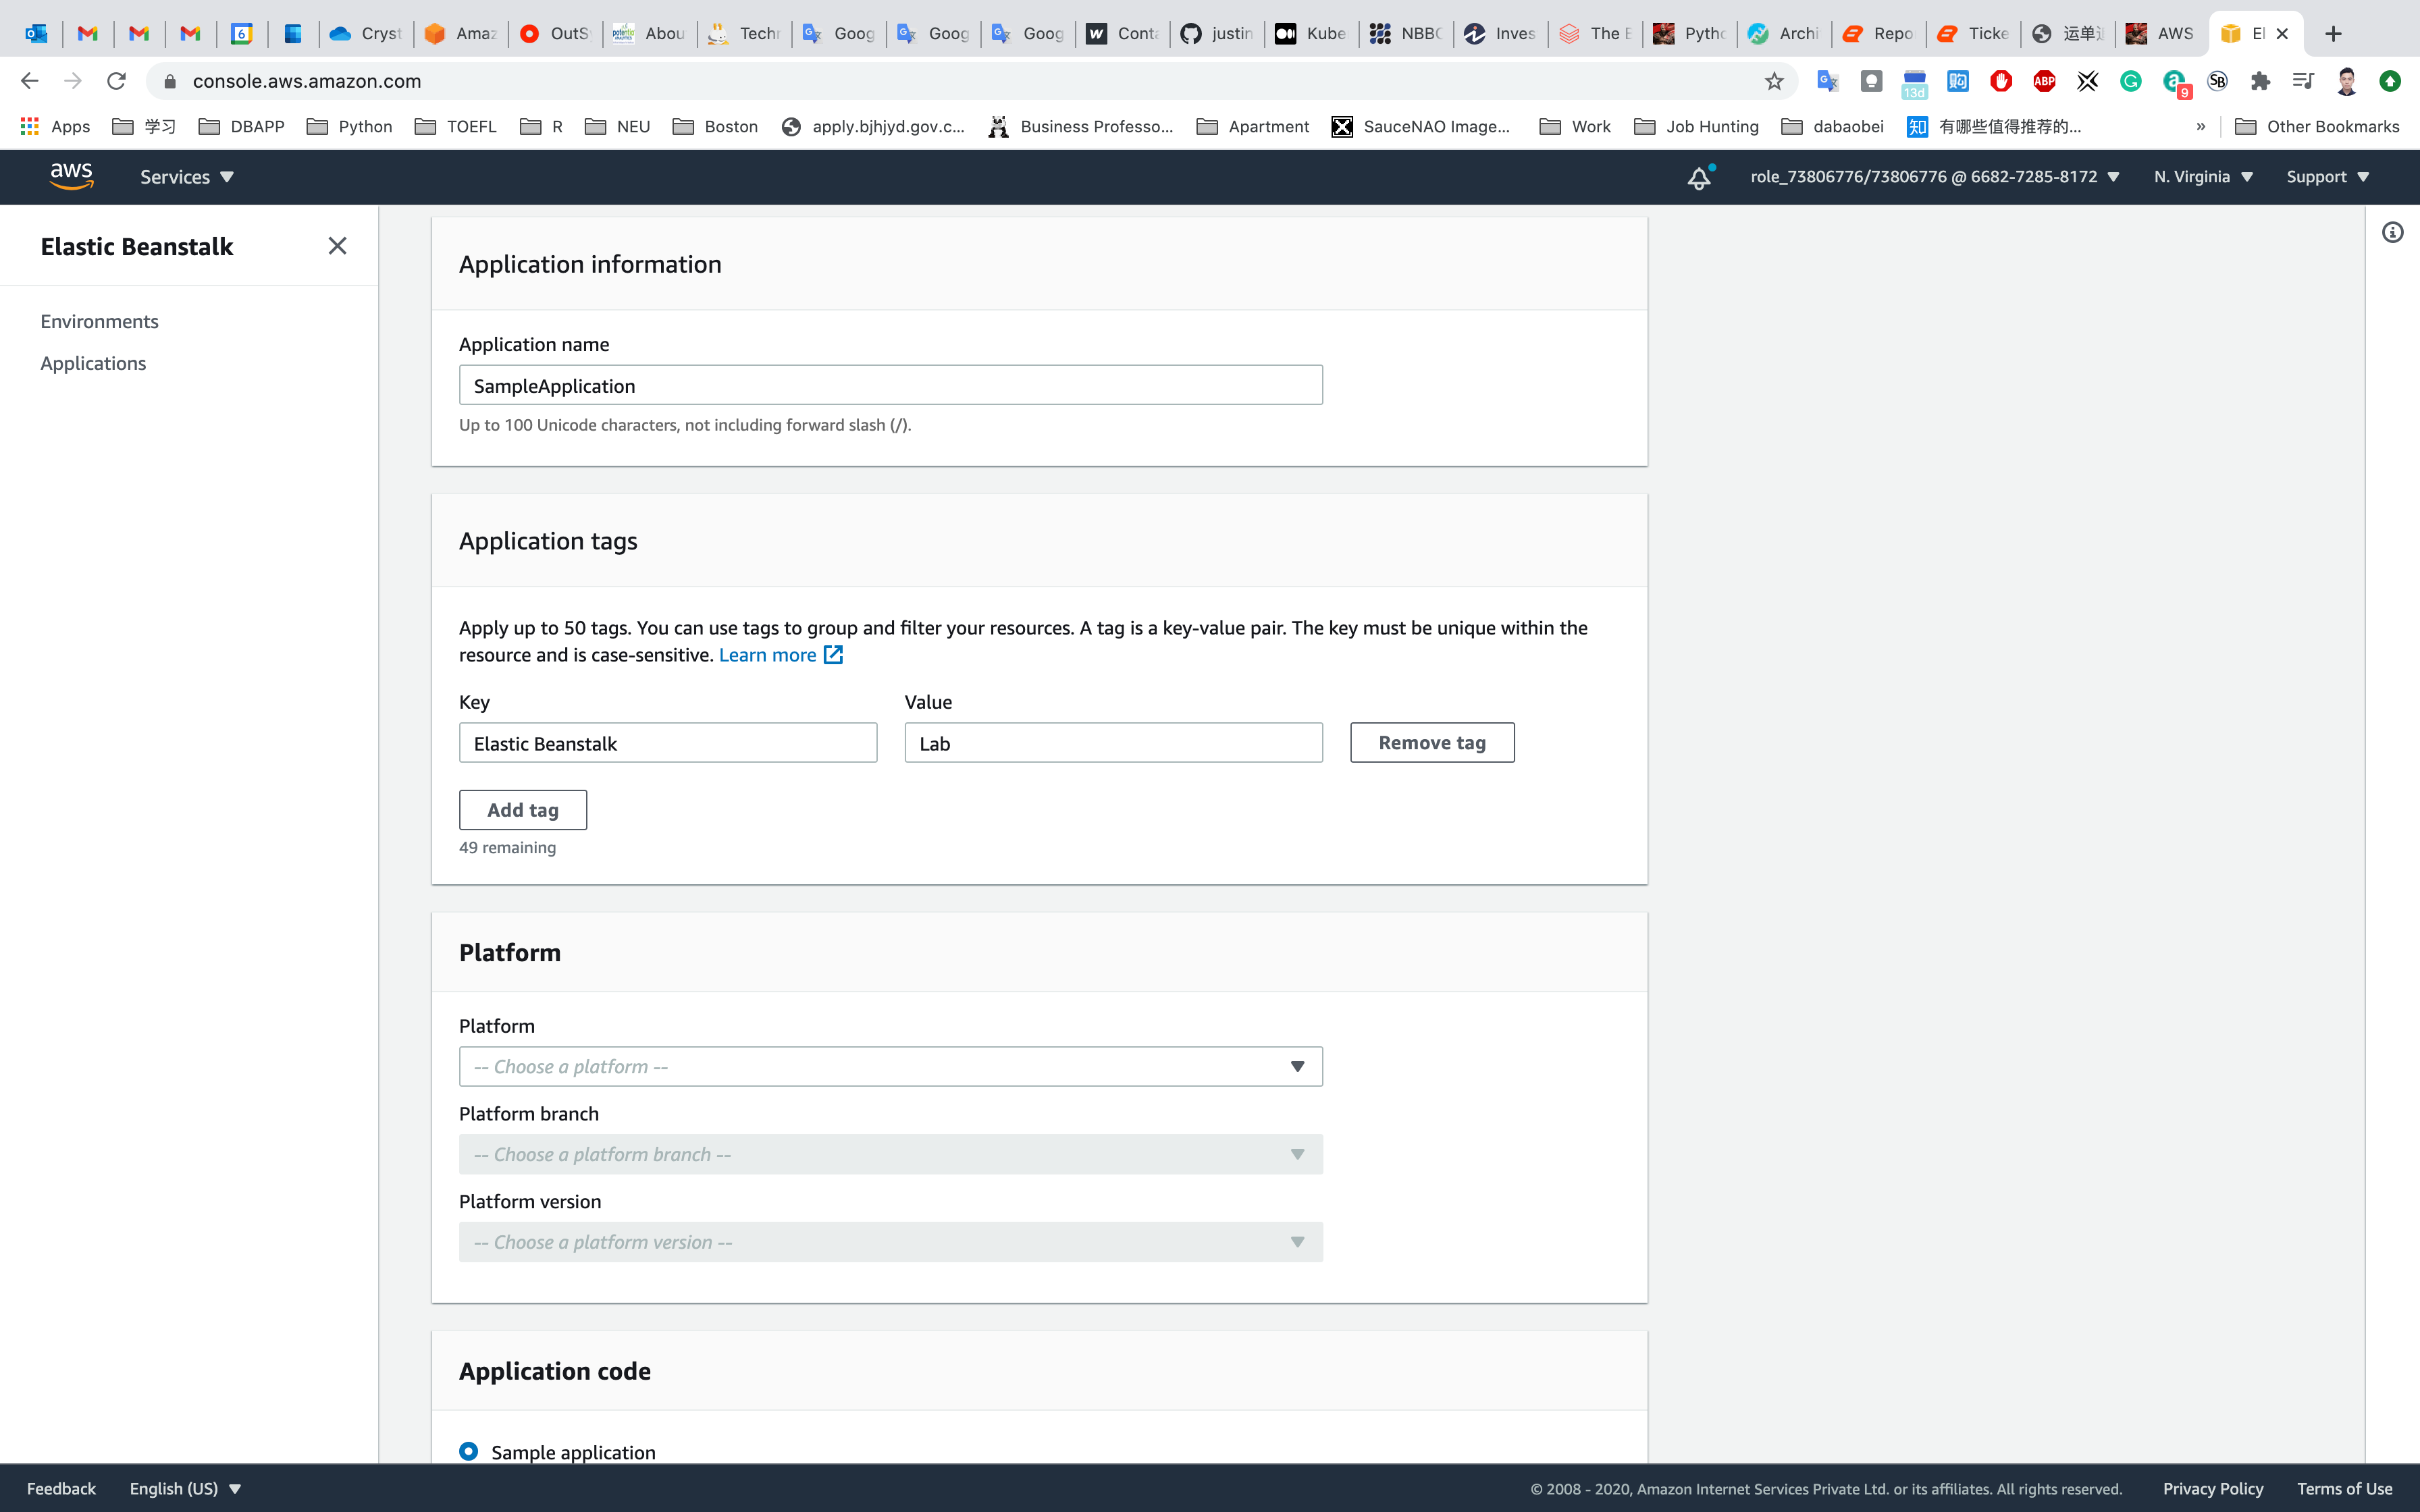
Task: Go to Environments in the sidebar
Action: click(99, 321)
